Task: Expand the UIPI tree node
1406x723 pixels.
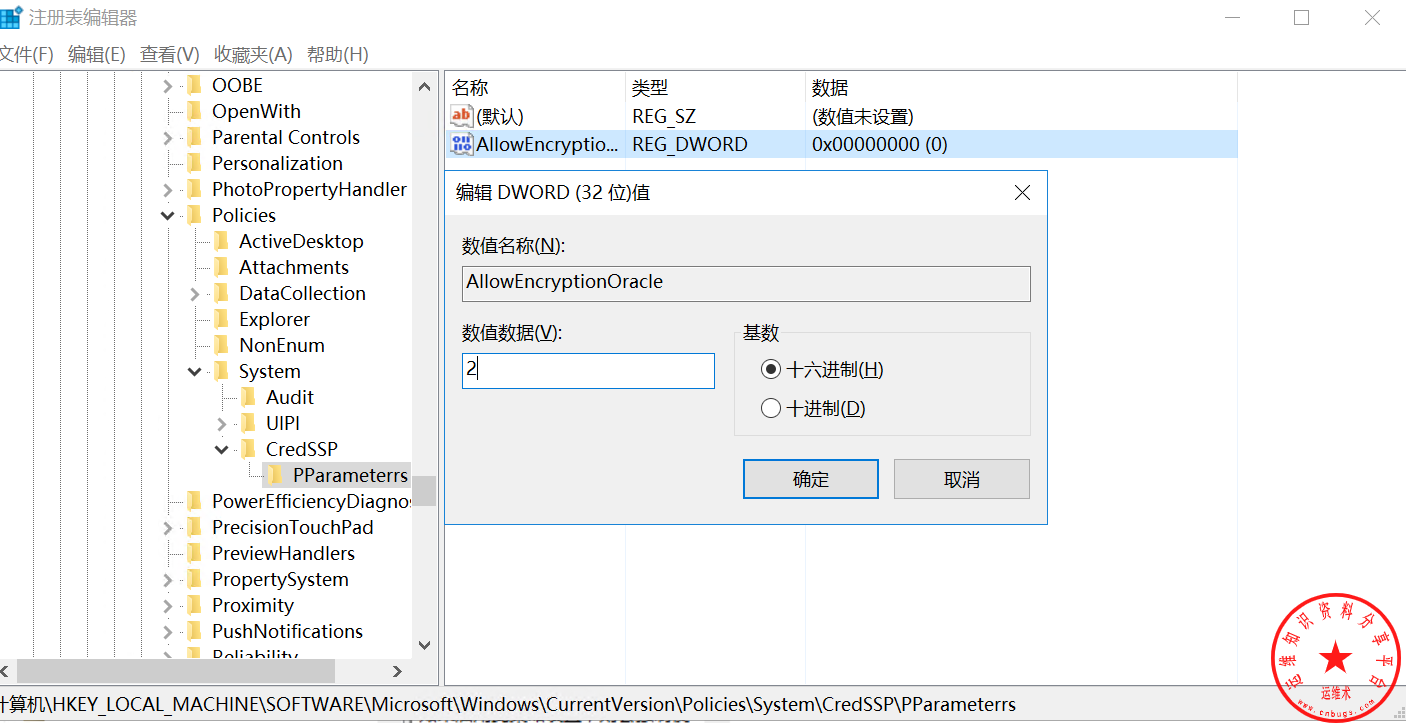Action: [222, 423]
